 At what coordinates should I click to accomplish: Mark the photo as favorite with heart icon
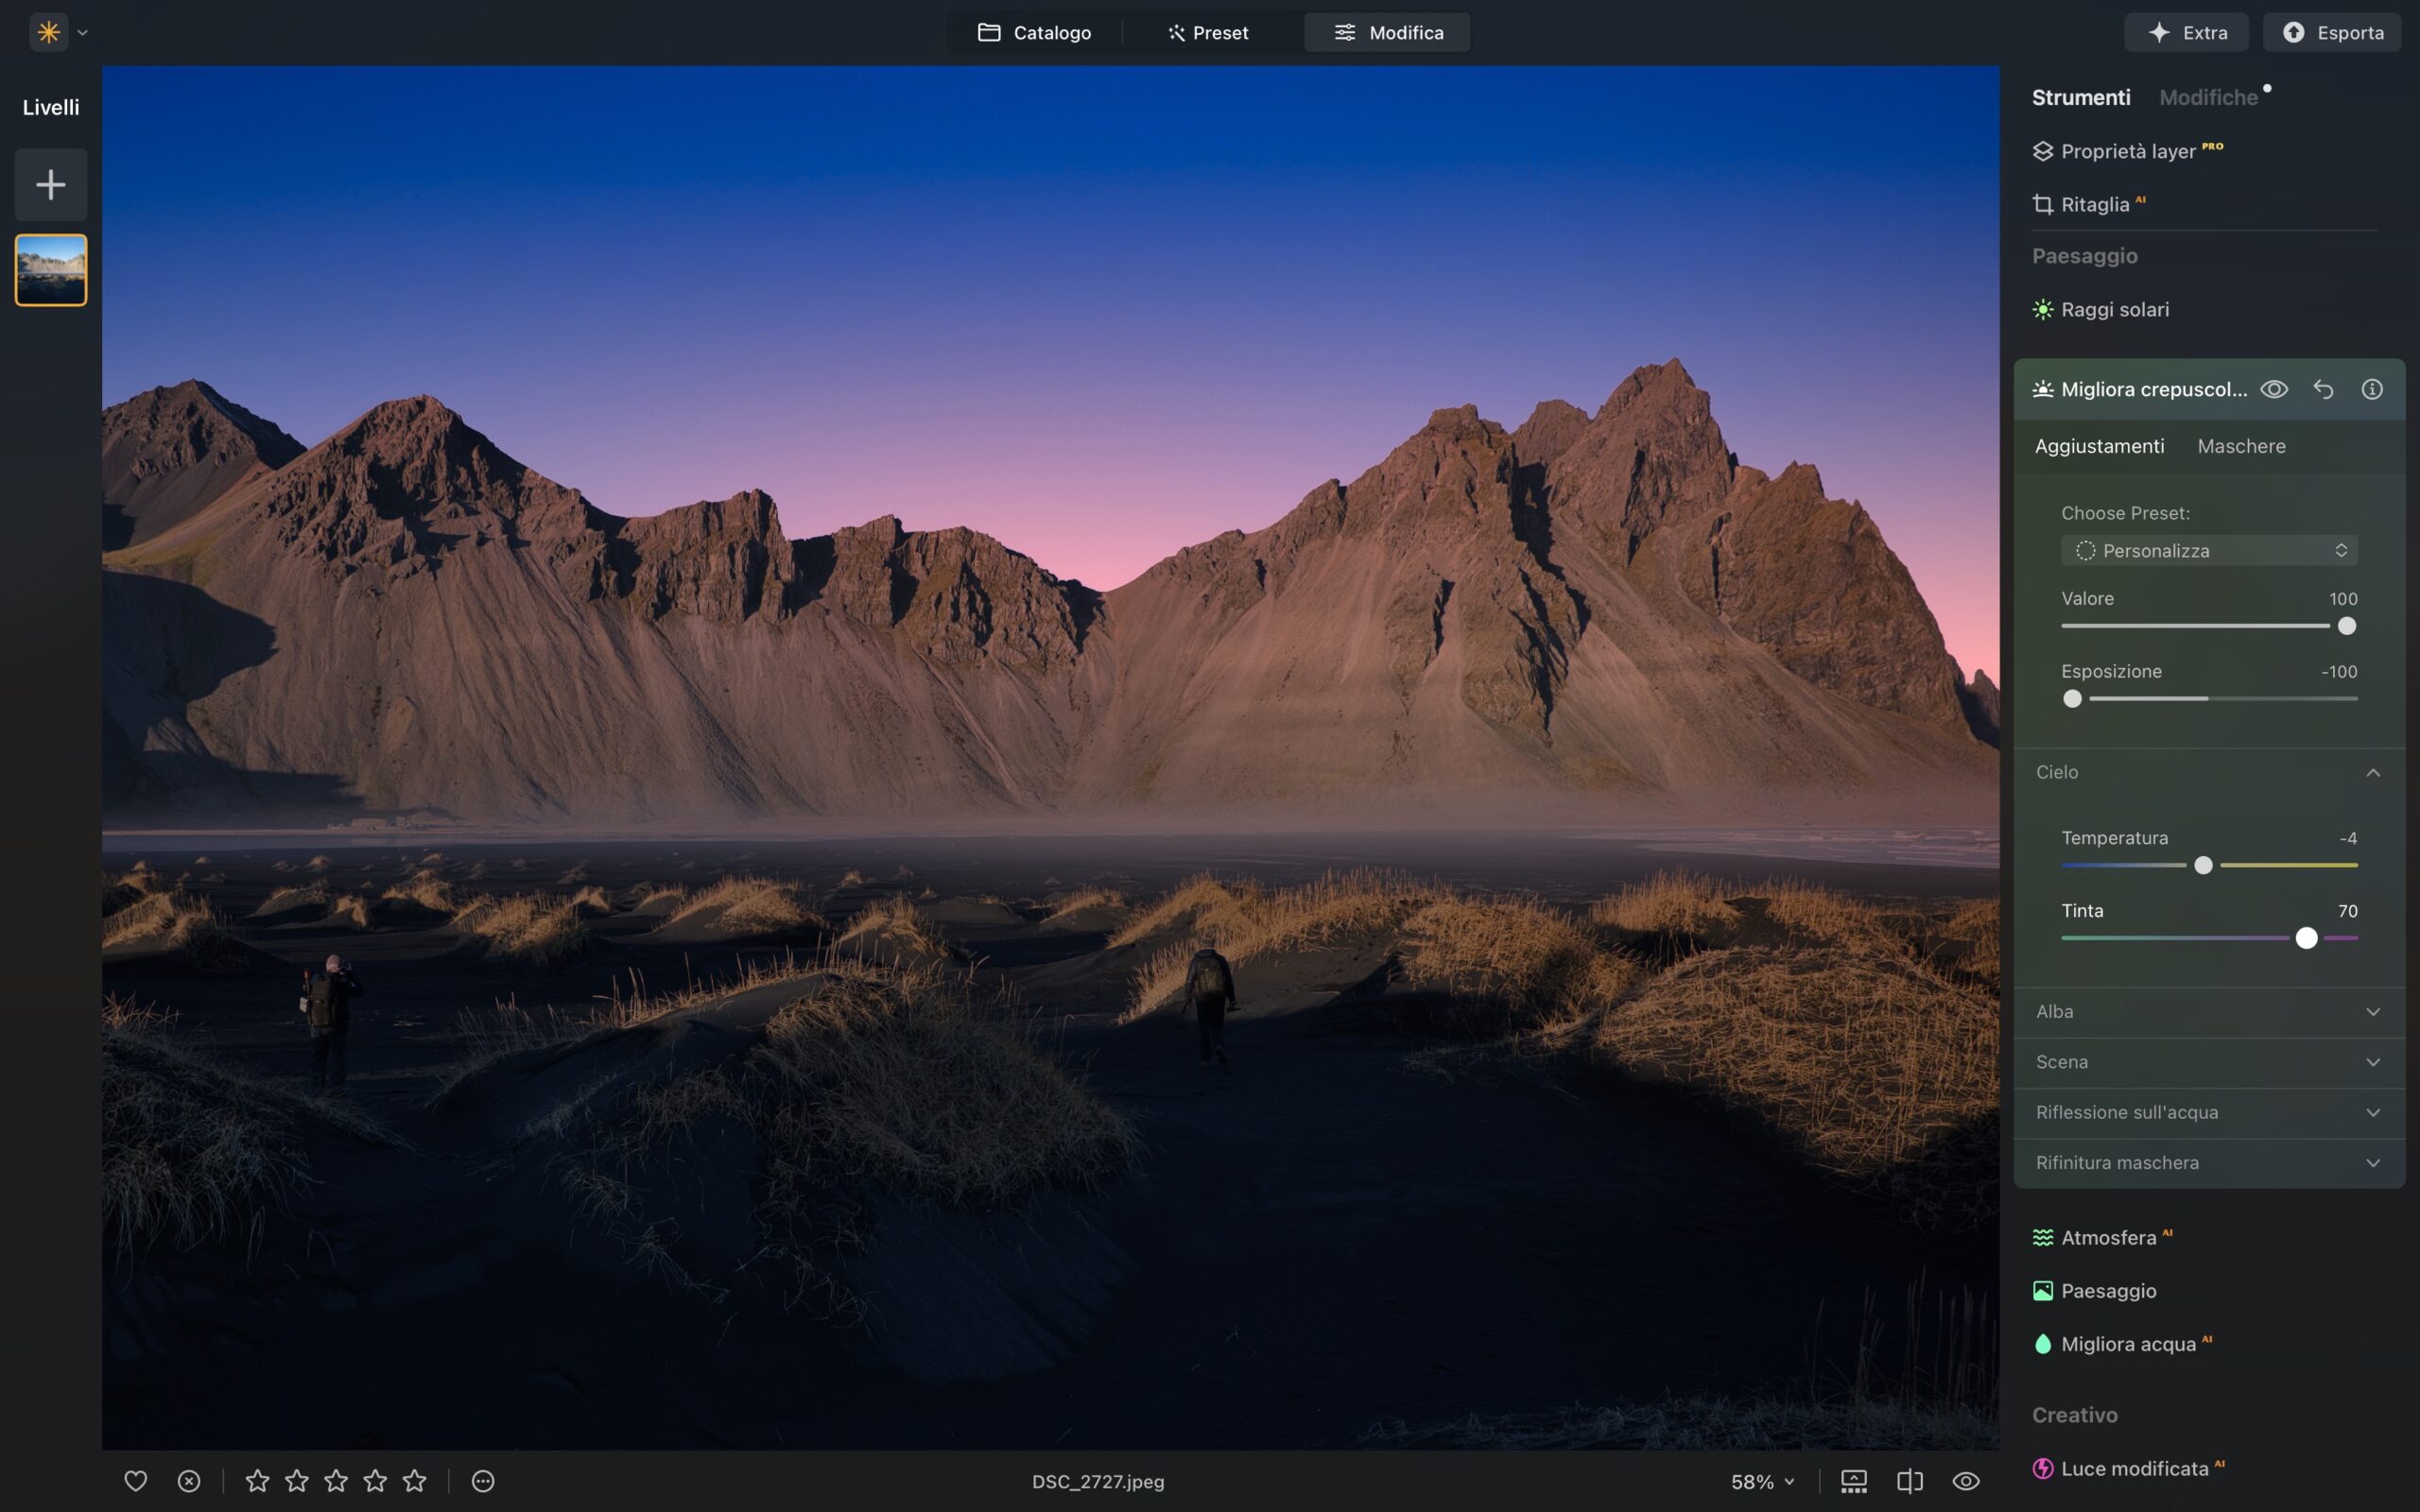pos(136,1481)
